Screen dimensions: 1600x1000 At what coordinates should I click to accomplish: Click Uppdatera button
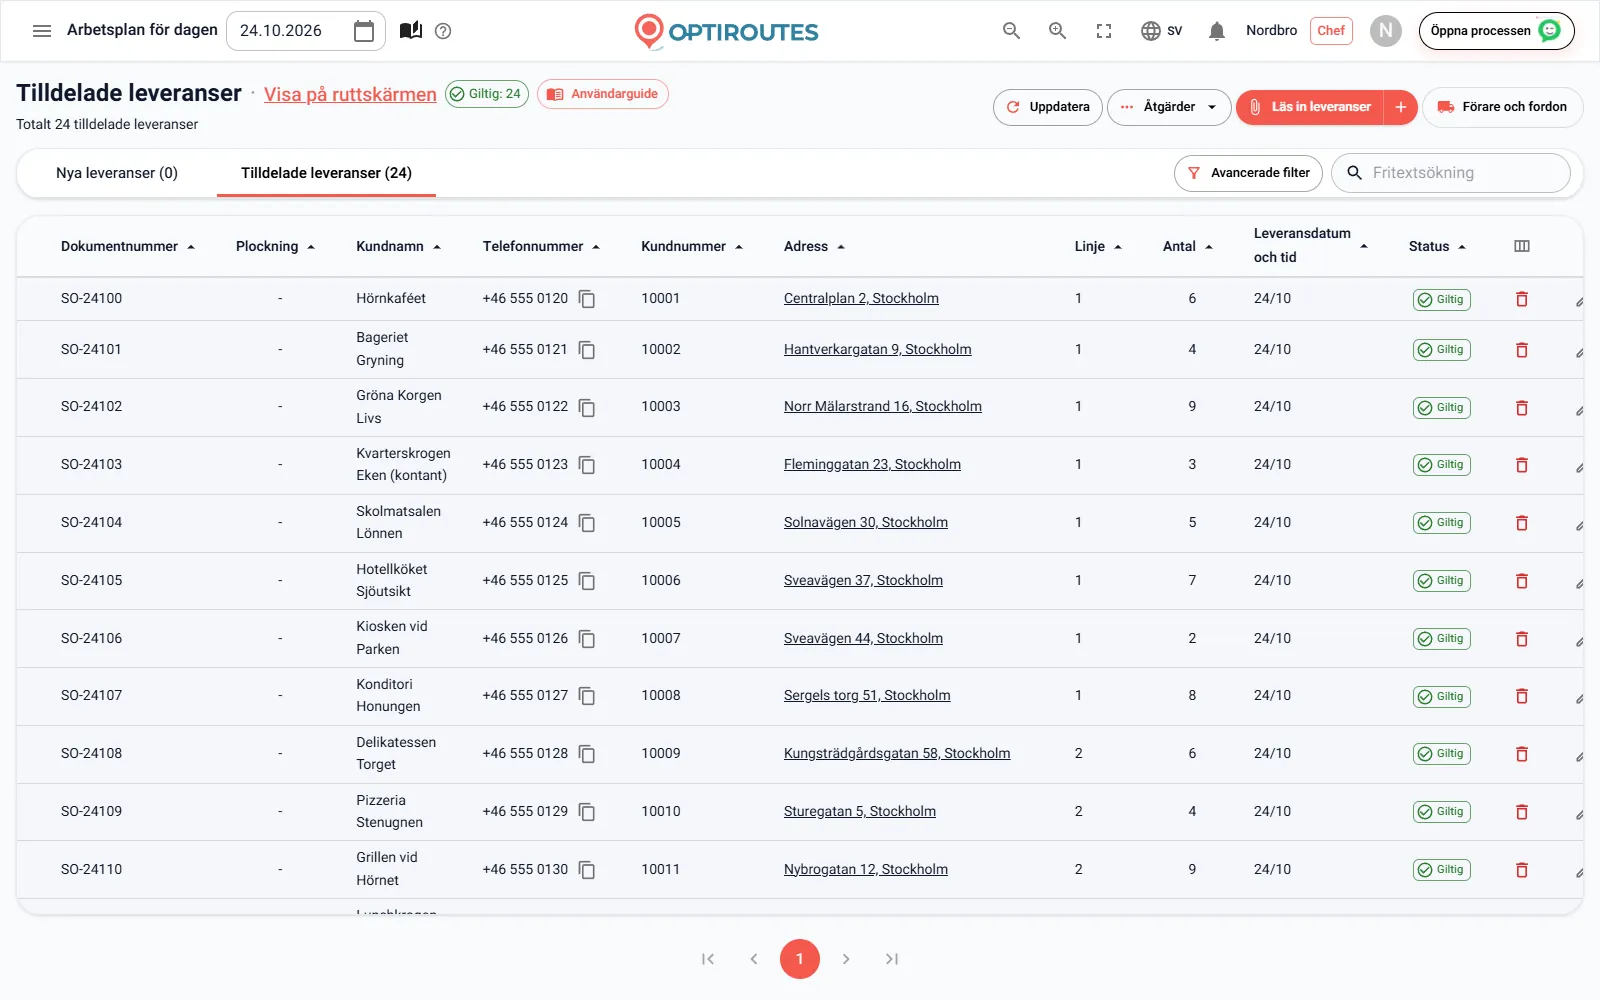(x=1048, y=107)
